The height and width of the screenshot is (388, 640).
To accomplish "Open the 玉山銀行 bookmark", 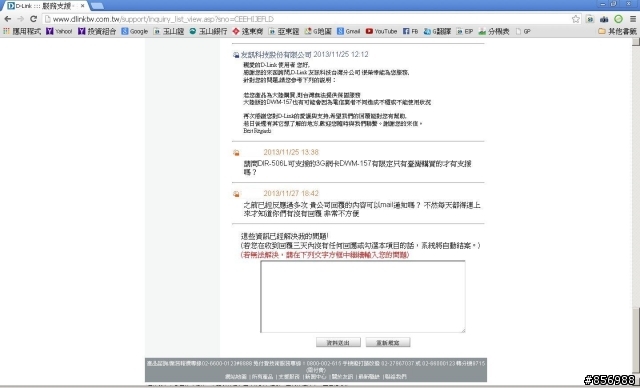I will coord(208,31).
